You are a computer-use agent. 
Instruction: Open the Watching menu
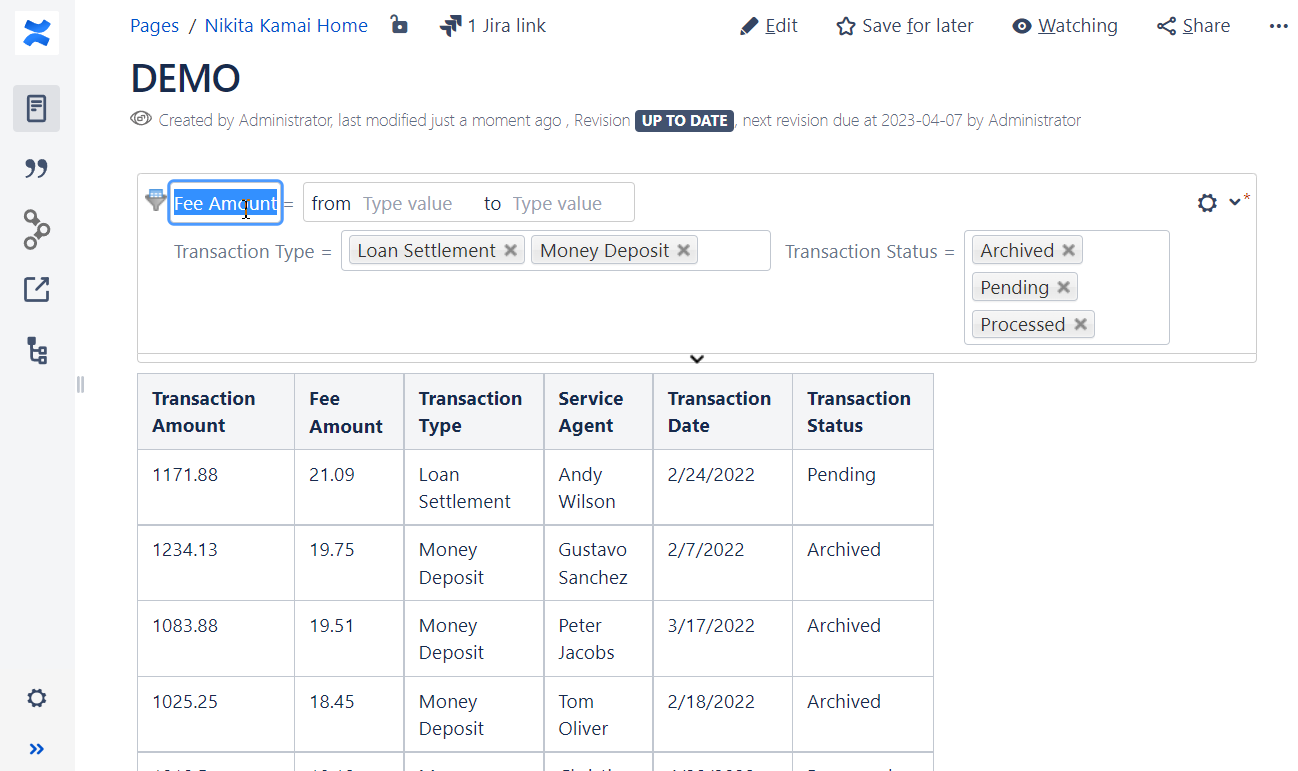pos(1064,26)
